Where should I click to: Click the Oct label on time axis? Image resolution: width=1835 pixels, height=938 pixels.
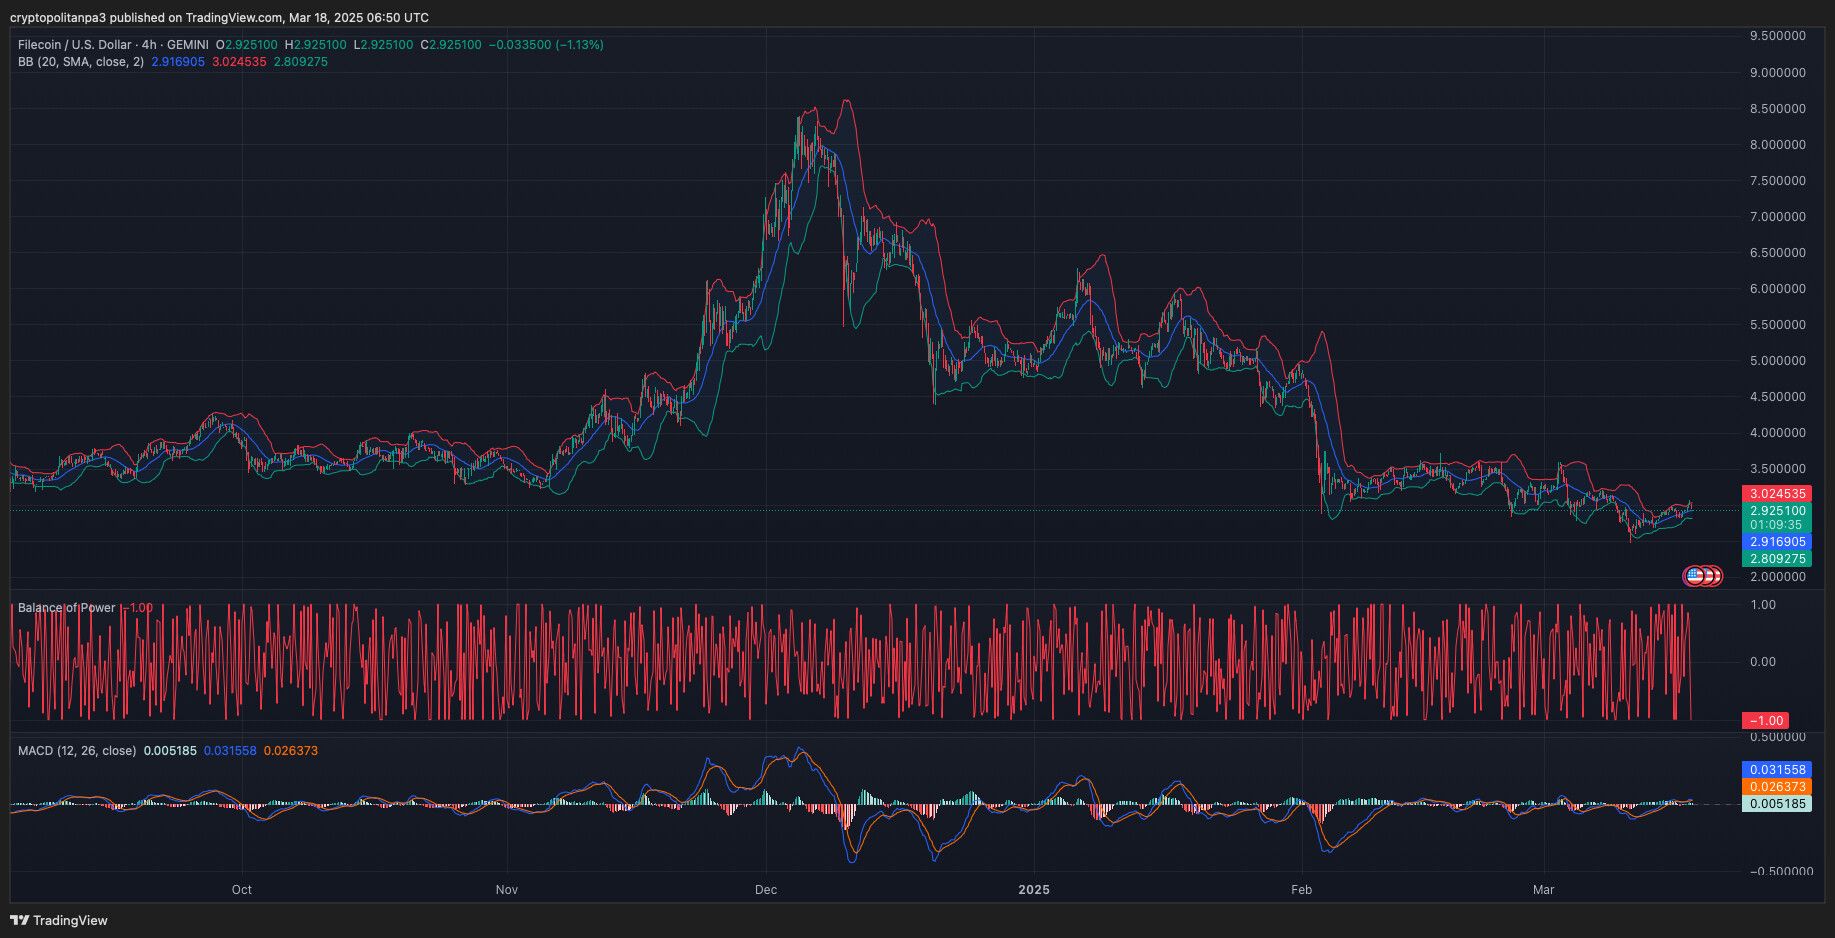pos(241,890)
